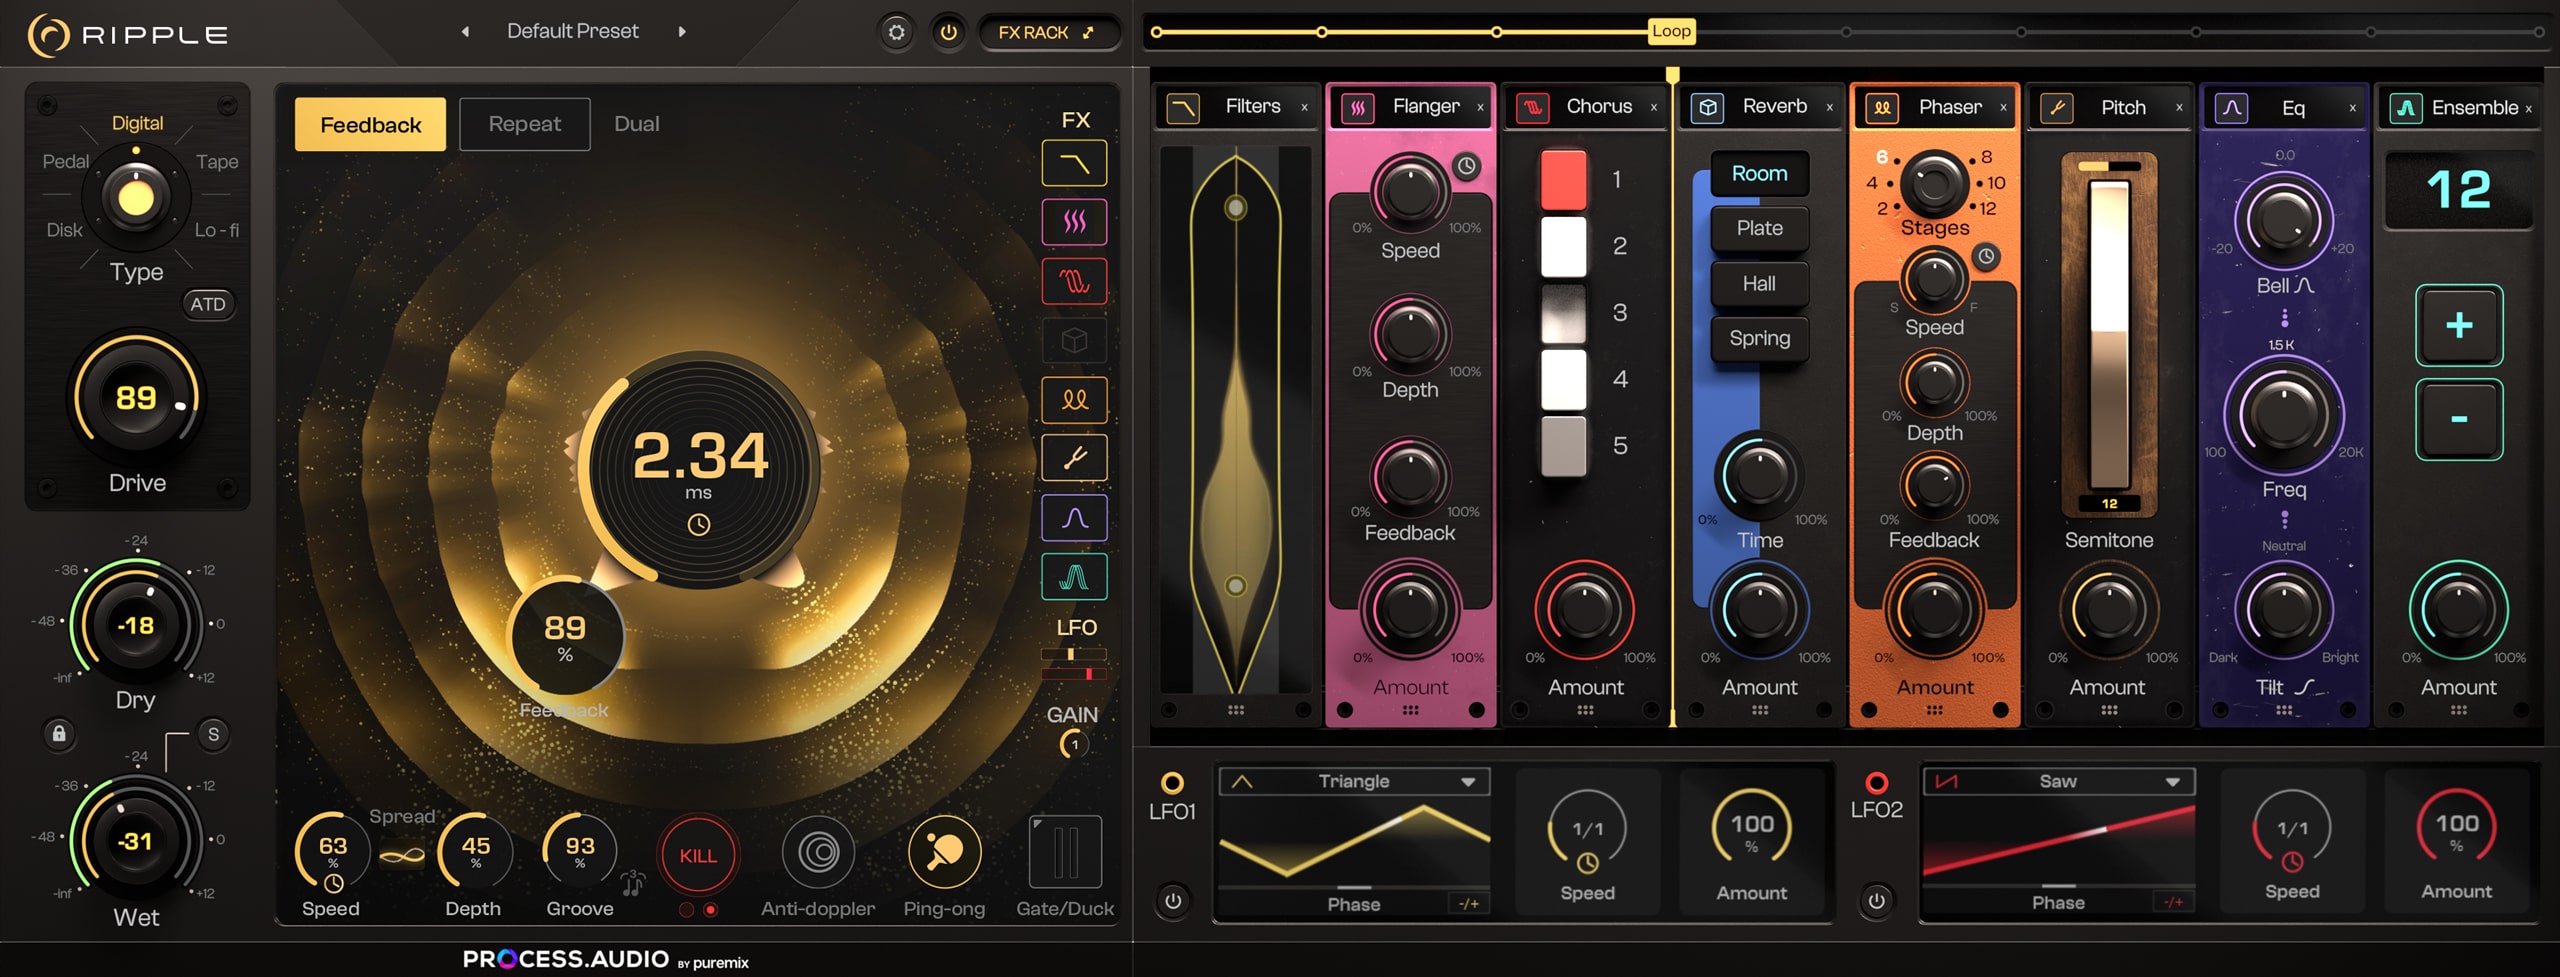This screenshot has height=977, width=2560.
Task: Select the Pitch tuning-fork icon
Action: 1073,458
